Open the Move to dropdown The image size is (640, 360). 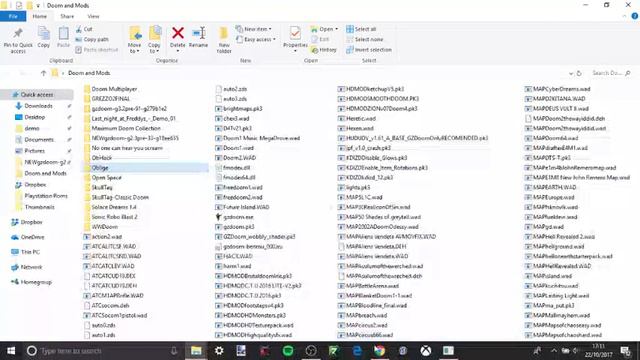coord(134,40)
